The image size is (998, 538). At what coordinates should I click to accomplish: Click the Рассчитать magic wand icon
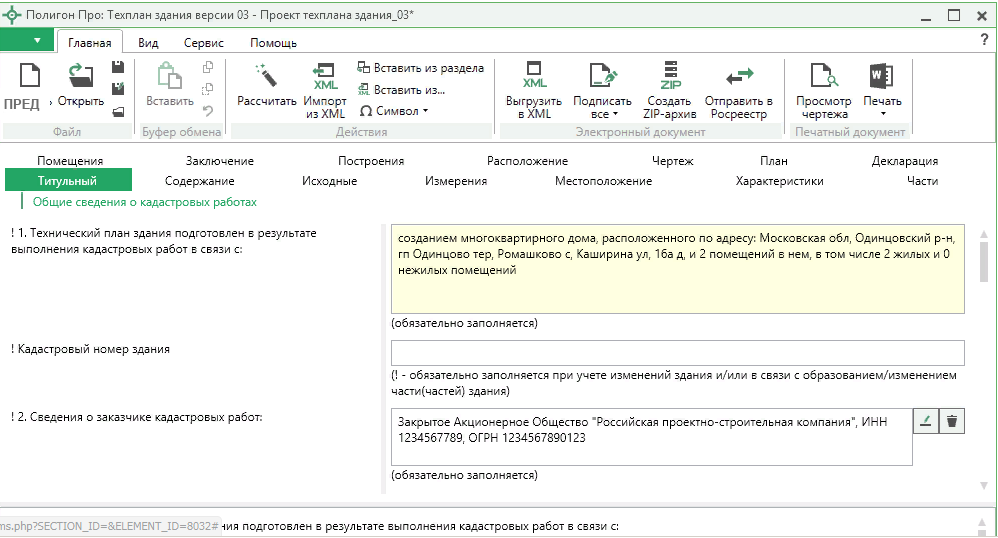click(x=266, y=78)
